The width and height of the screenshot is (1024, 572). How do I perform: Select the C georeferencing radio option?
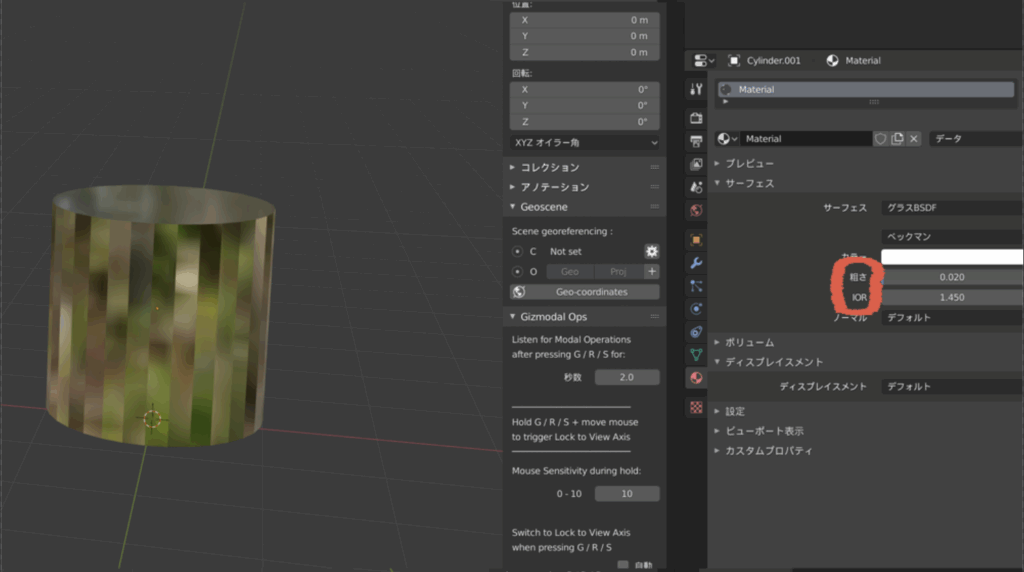pos(518,252)
